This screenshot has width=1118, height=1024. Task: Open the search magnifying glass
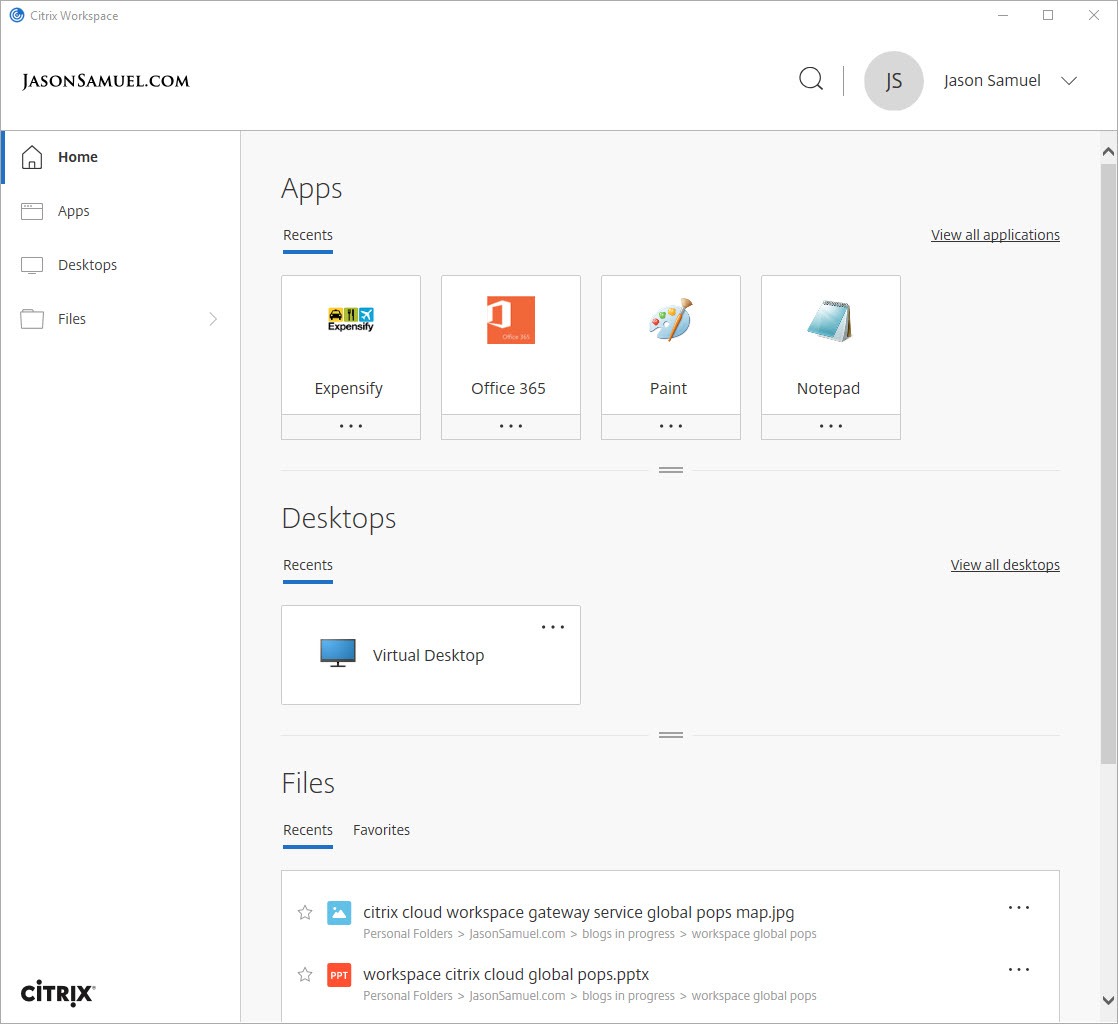click(810, 79)
